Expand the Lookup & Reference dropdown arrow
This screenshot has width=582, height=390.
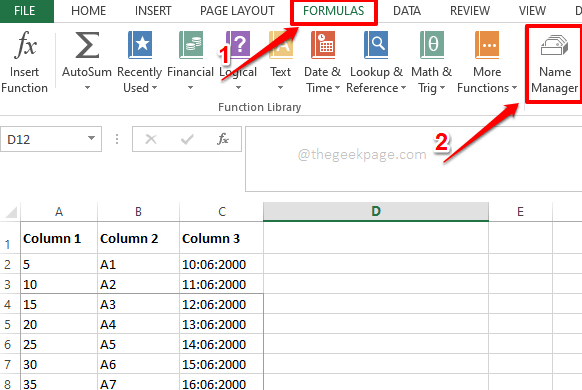[403, 88]
